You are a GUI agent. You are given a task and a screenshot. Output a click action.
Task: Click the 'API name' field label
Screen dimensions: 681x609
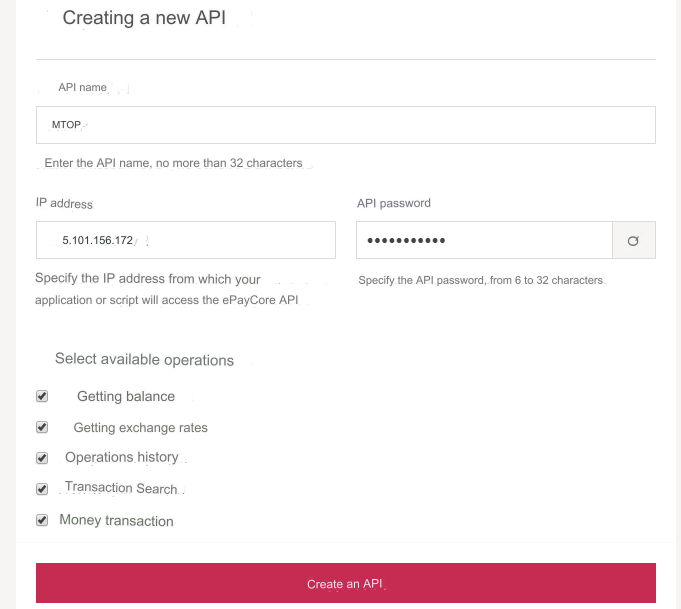(x=82, y=88)
